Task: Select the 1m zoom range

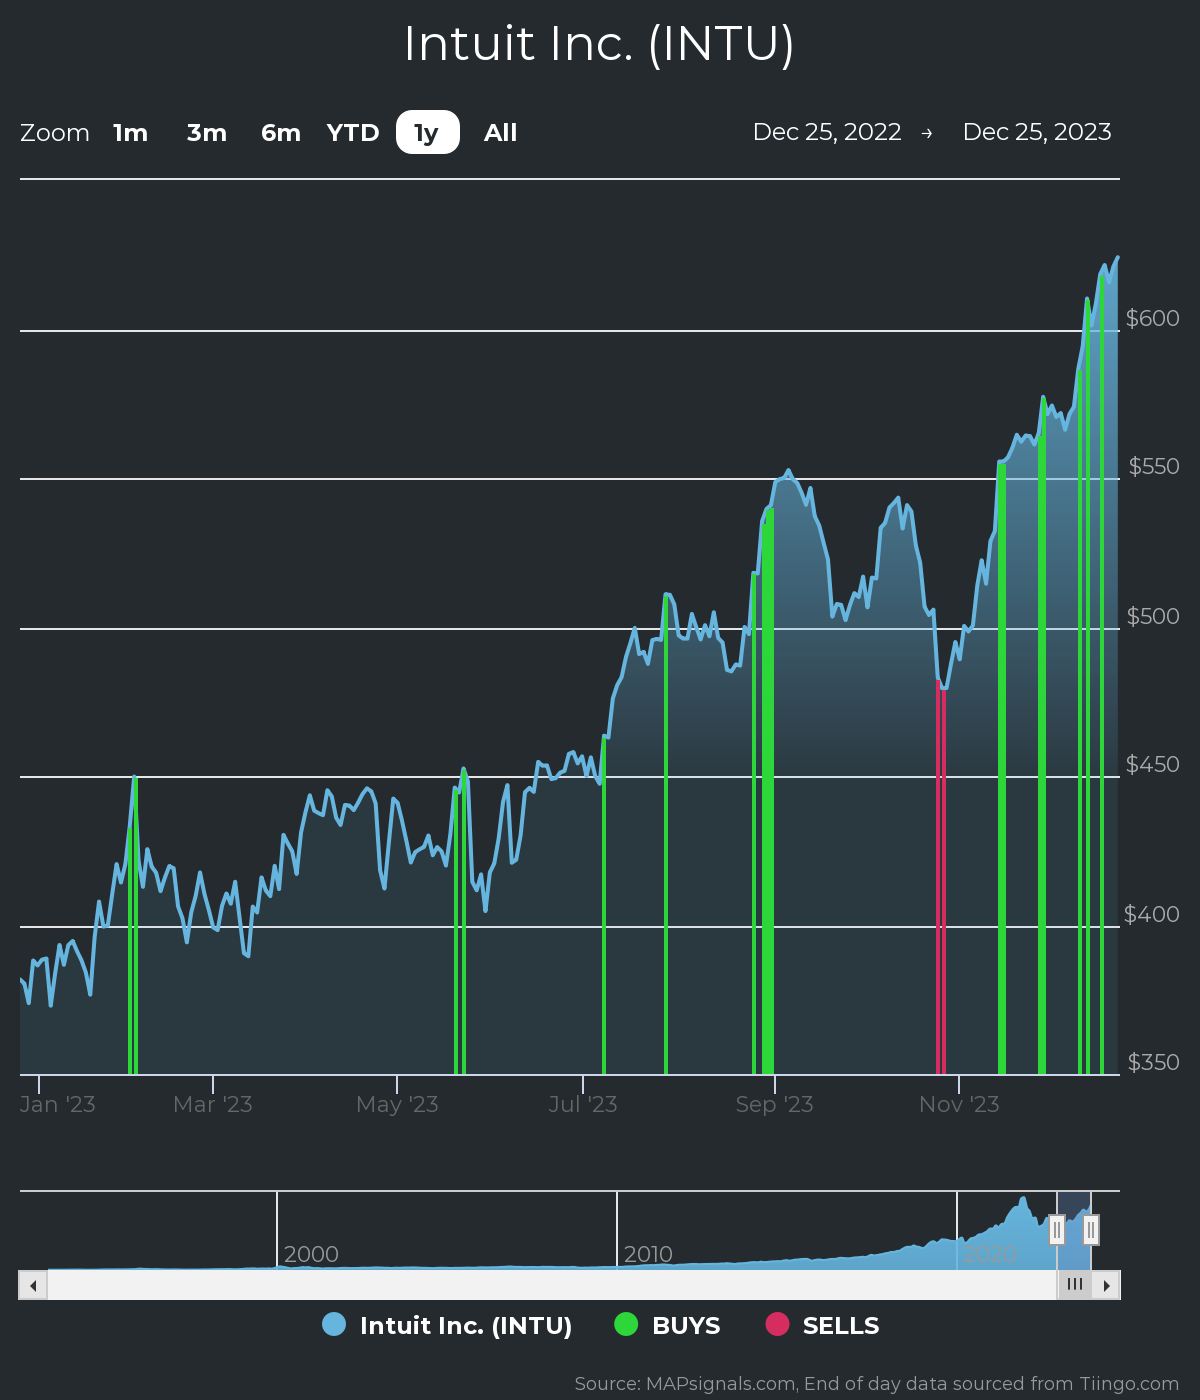Action: point(130,132)
